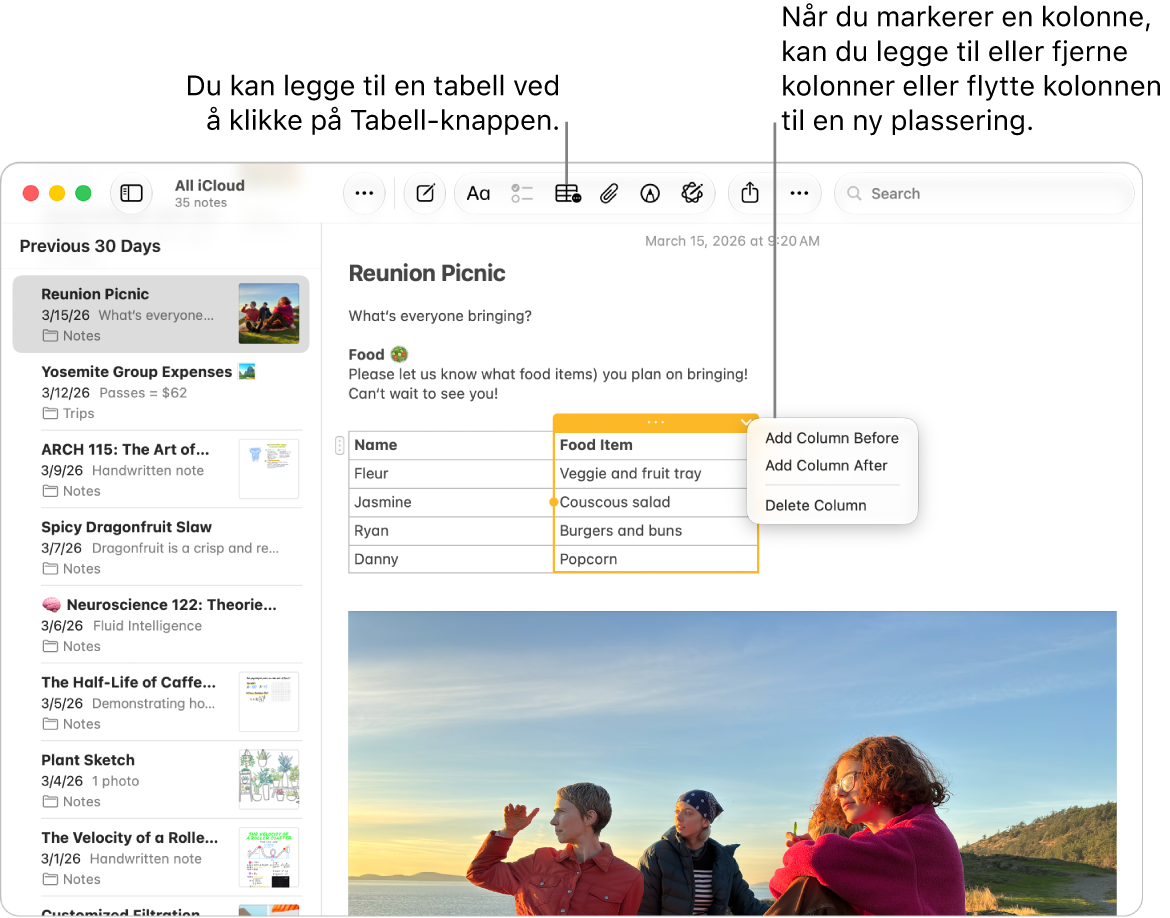Choose Add Column After
1170x918 pixels.
[x=826, y=466]
